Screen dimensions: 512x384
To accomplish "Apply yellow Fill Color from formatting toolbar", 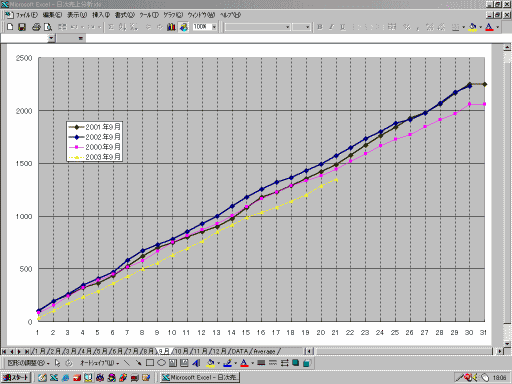I will coord(473,27).
